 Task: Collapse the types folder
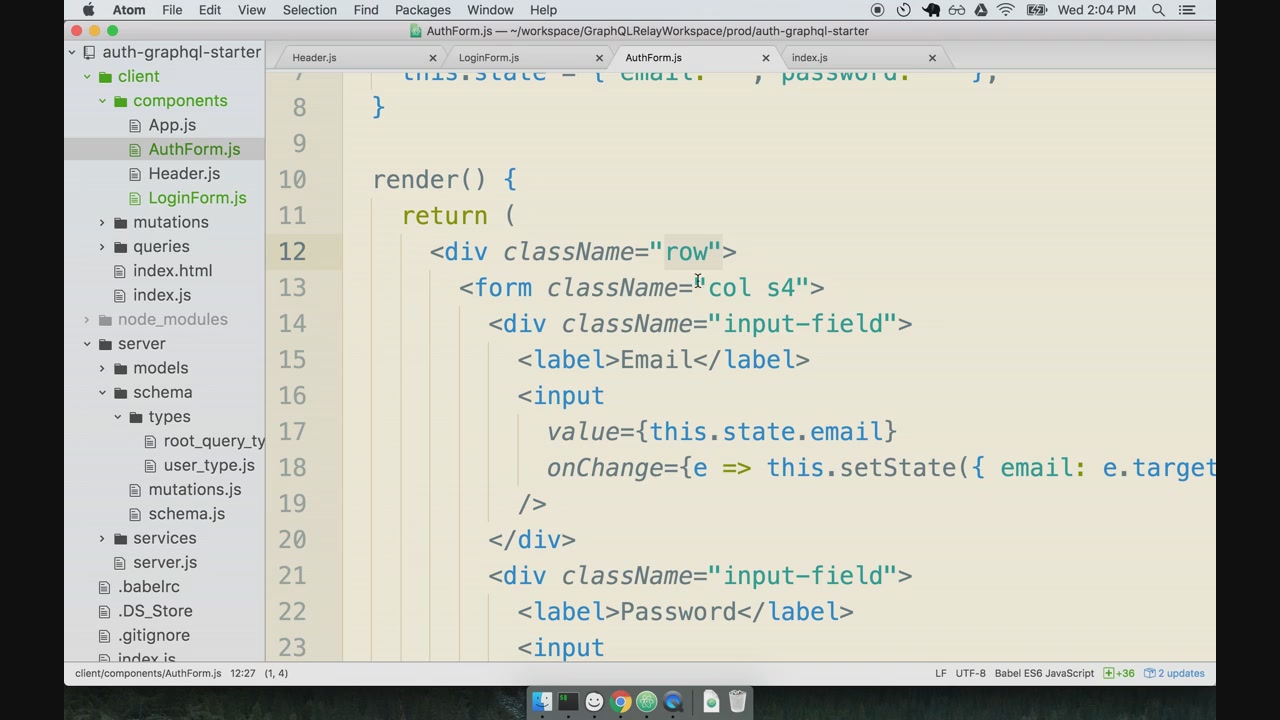[x=117, y=417]
